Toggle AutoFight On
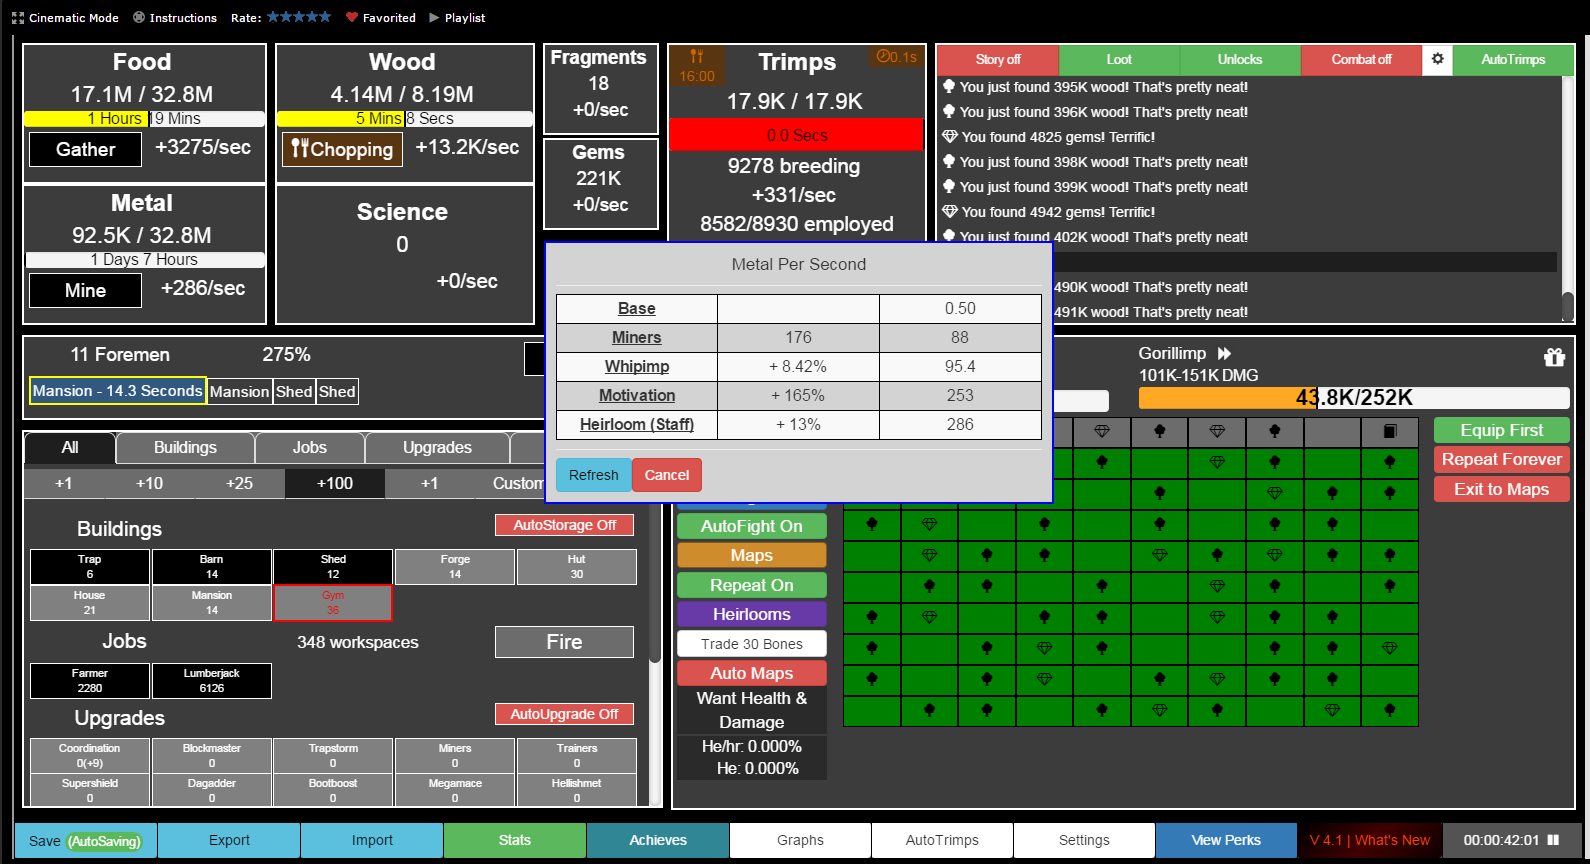Screen dimensions: 1590x864 click(x=752, y=526)
